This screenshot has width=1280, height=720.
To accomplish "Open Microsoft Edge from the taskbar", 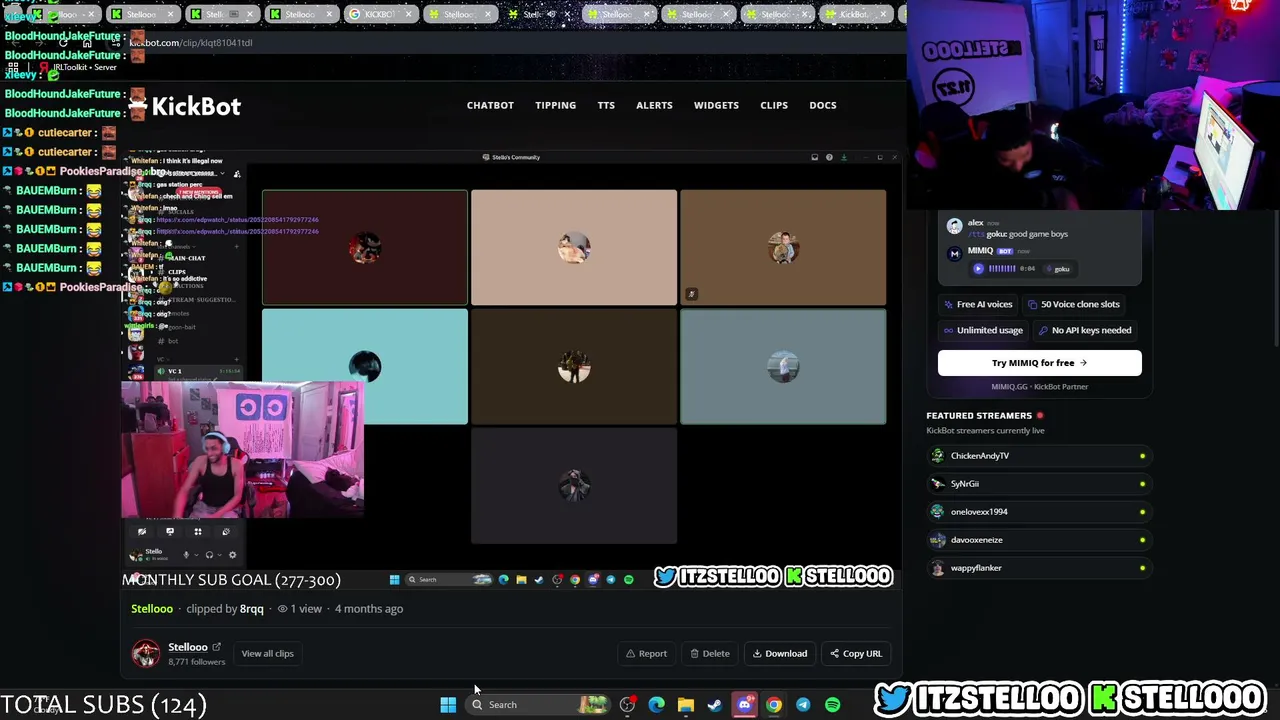I will [x=656, y=705].
